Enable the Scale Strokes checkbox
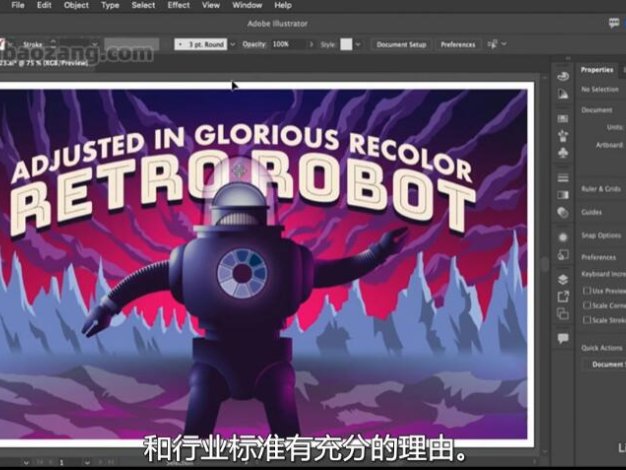This screenshot has width=626, height=470. (586, 320)
